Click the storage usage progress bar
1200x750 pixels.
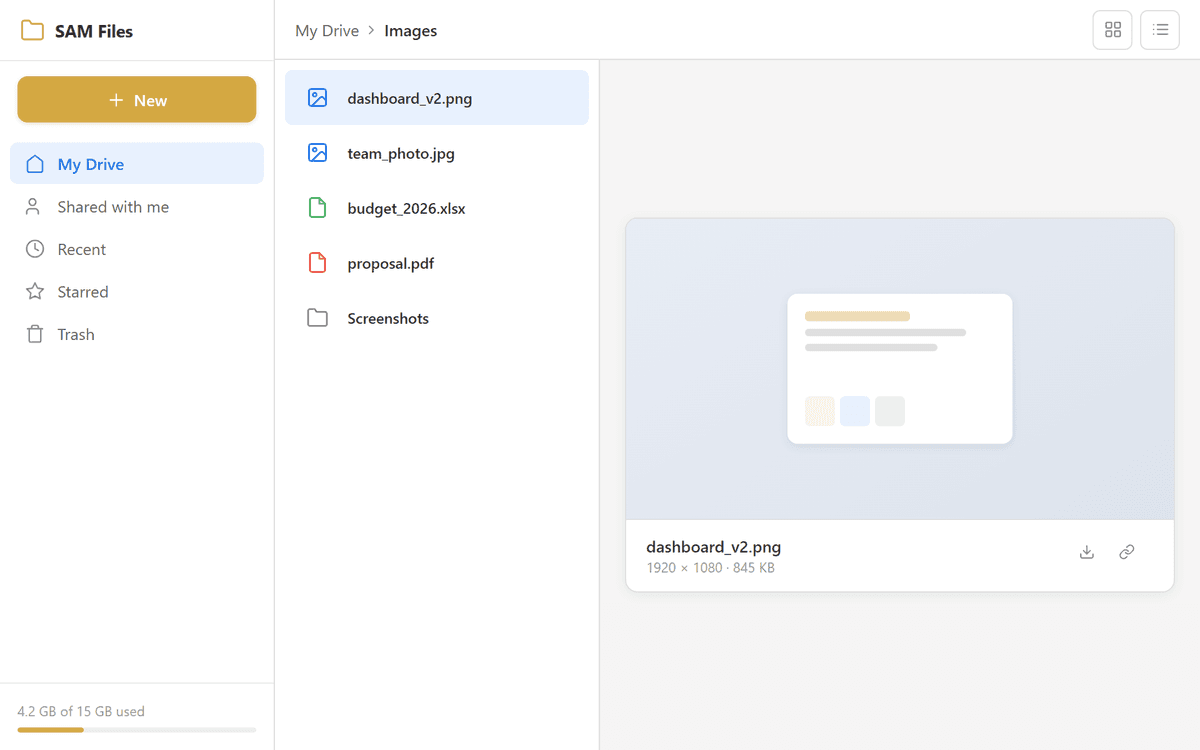click(136, 729)
